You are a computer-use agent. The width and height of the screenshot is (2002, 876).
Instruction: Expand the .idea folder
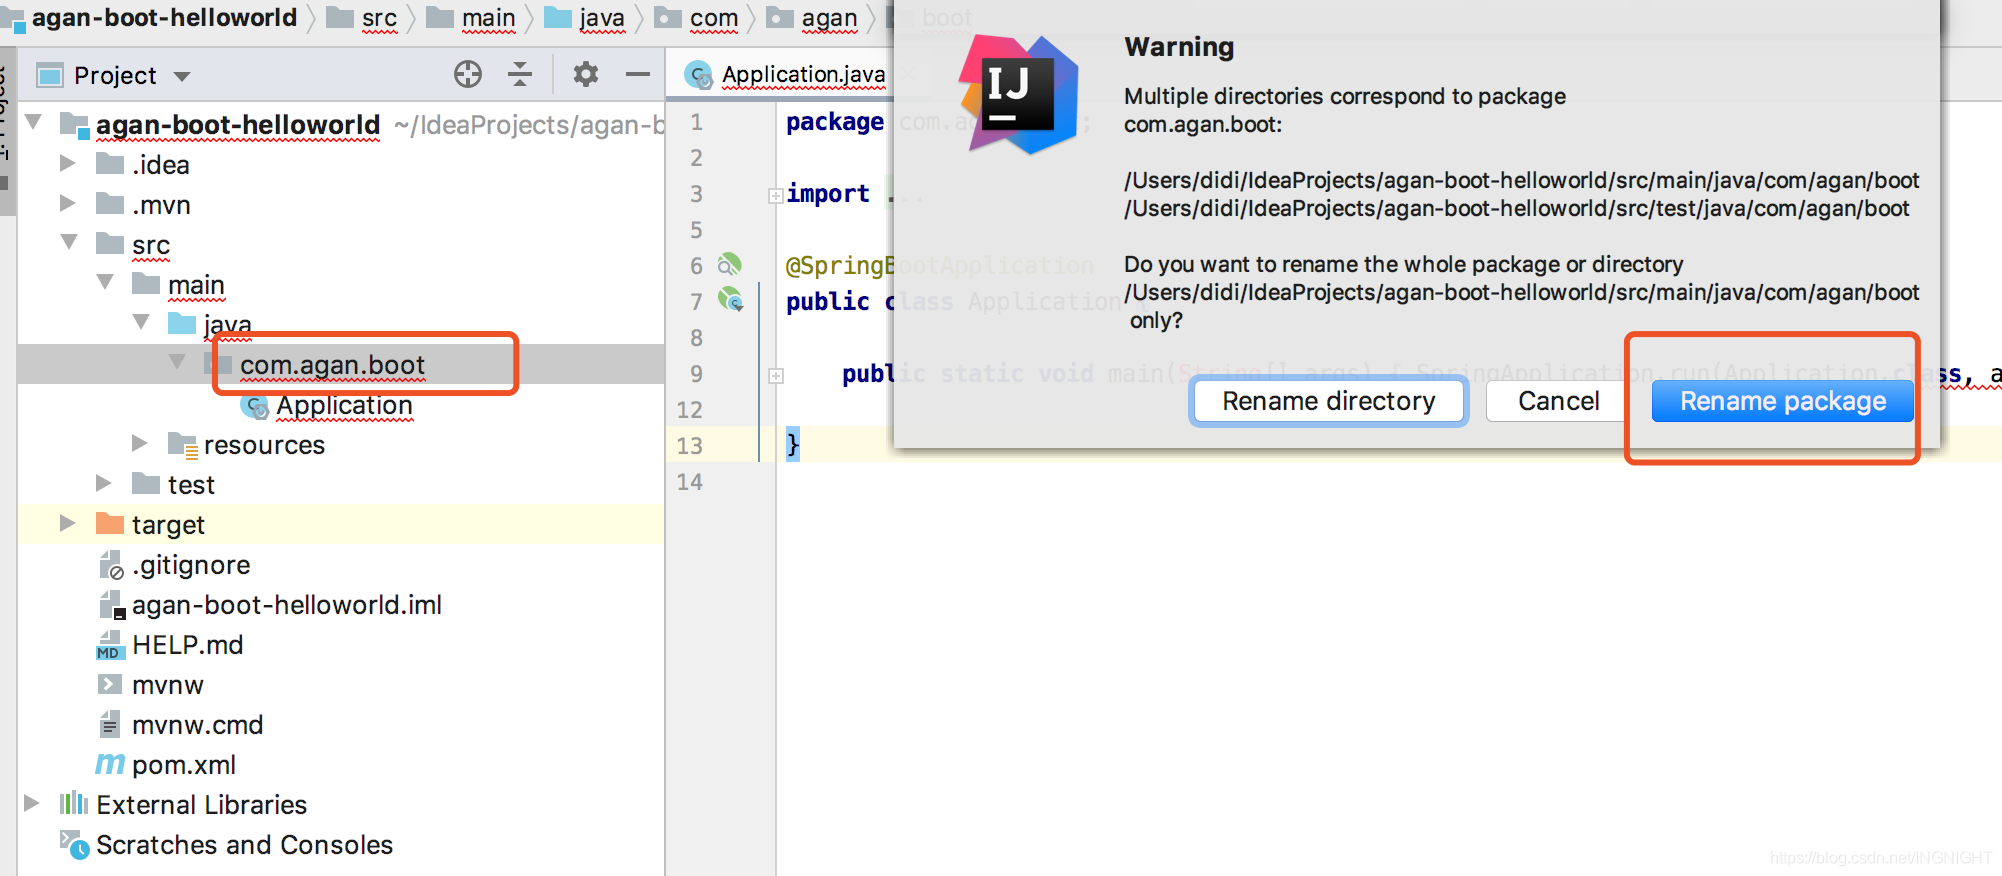tap(68, 163)
